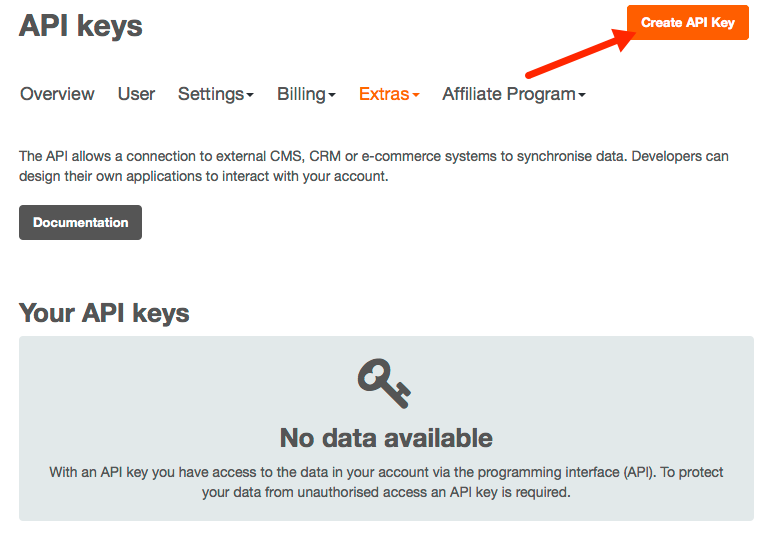Screen dimensions: 762x541
Task: Expand the caret arrow beside Settings
Action: click(x=250, y=95)
